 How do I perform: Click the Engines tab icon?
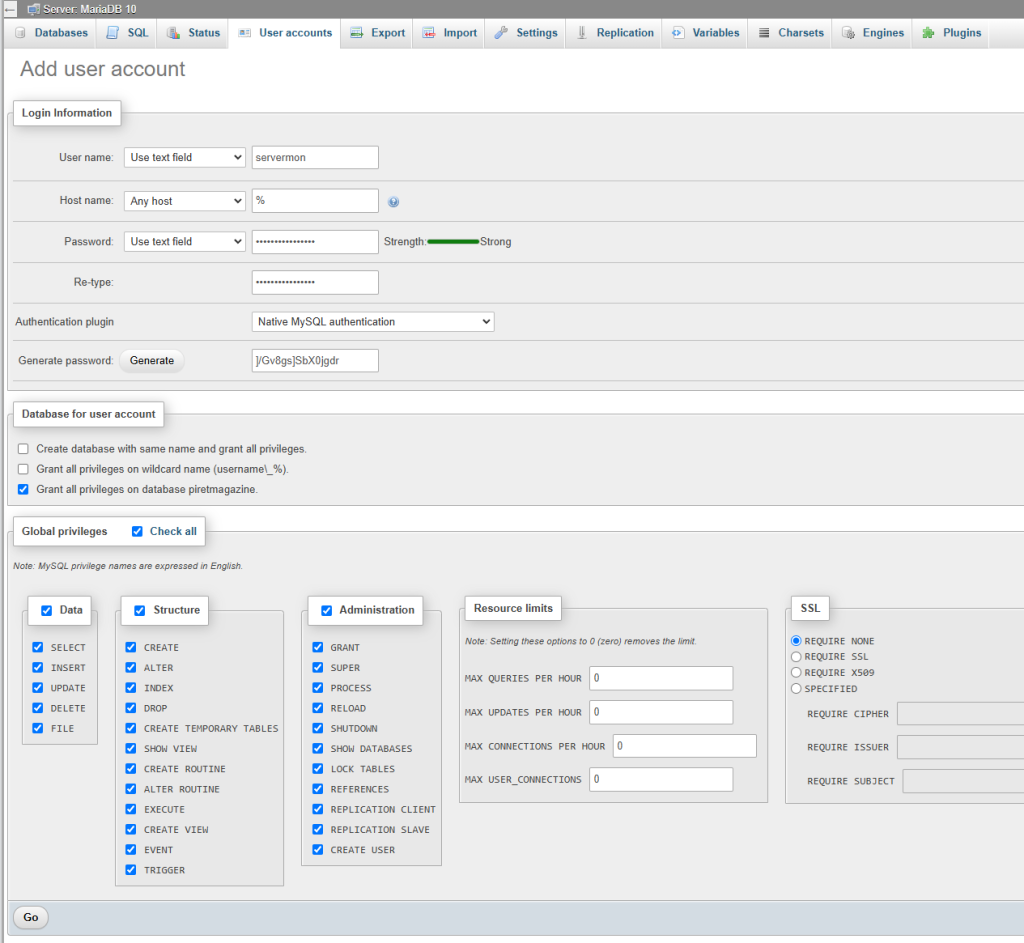pyautogui.click(x=848, y=33)
